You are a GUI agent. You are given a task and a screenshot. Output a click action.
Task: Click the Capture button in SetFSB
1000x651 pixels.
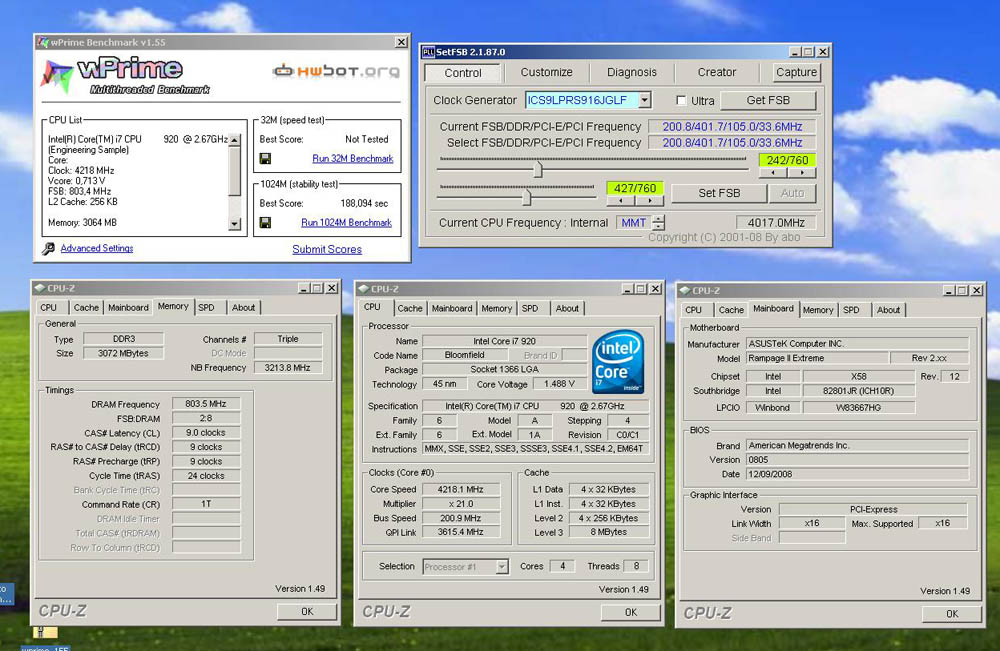coord(796,73)
